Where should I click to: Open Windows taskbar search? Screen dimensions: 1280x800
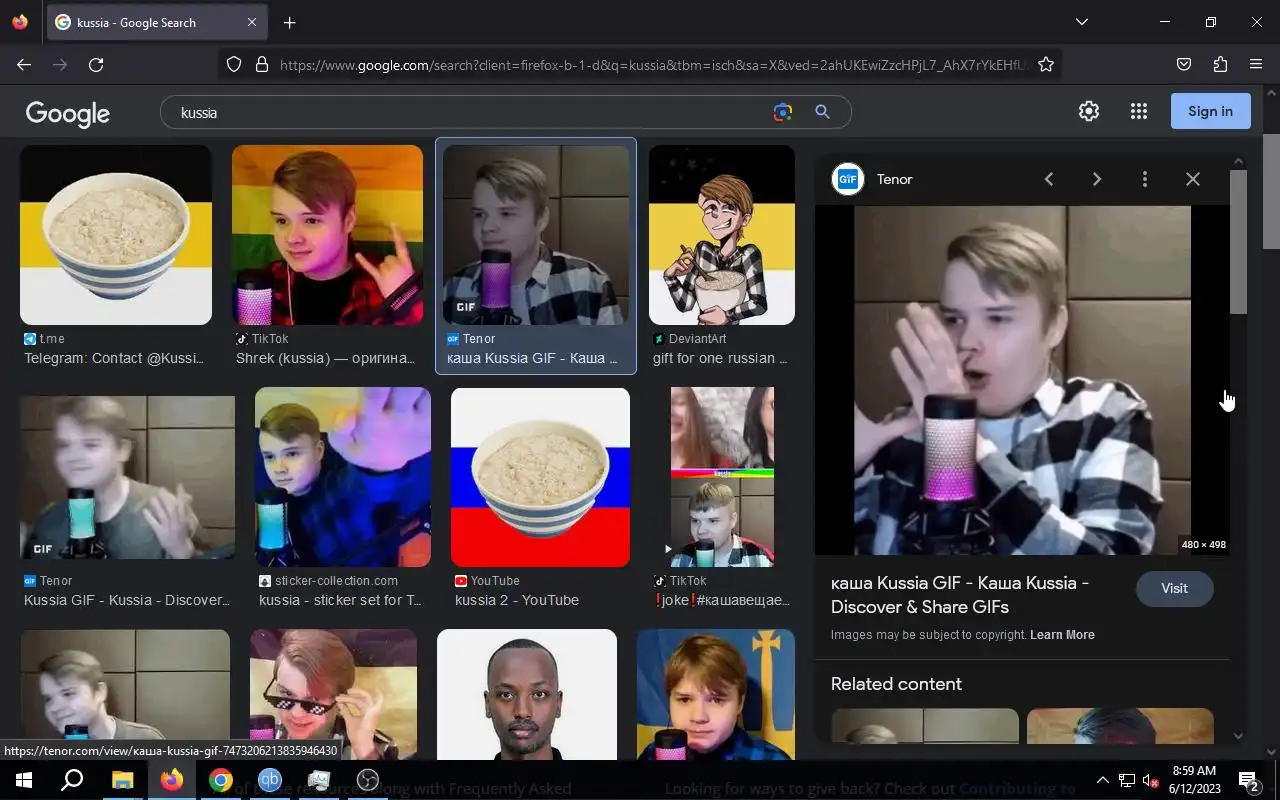pos(72,780)
